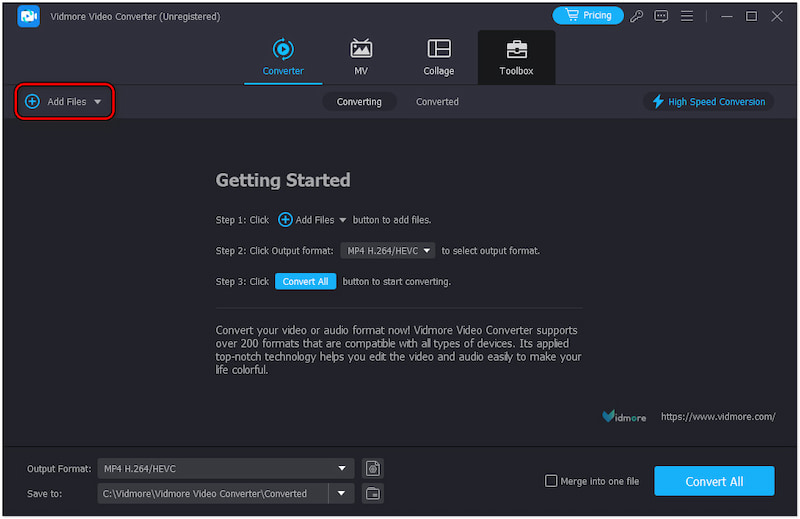800x519 pixels.
Task: Expand the Save to path dropdown arrow
Action: tap(343, 493)
